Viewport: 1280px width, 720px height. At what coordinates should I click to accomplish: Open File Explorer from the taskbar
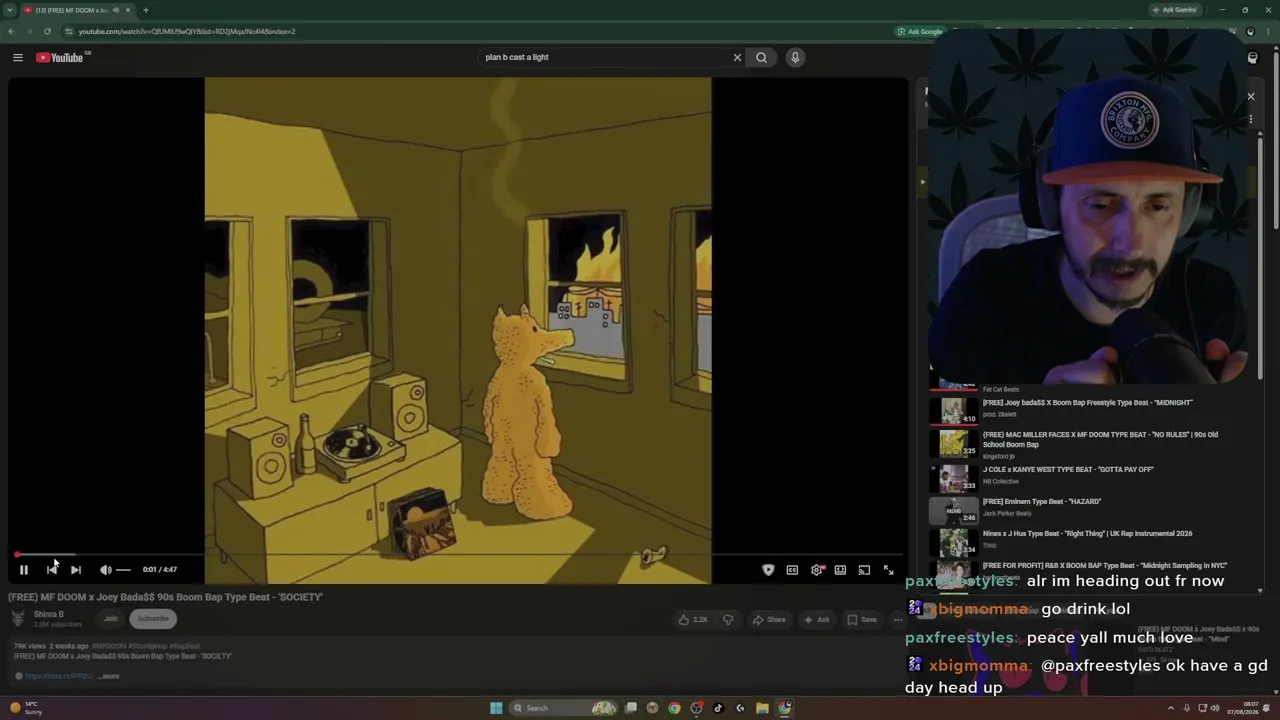coord(762,709)
